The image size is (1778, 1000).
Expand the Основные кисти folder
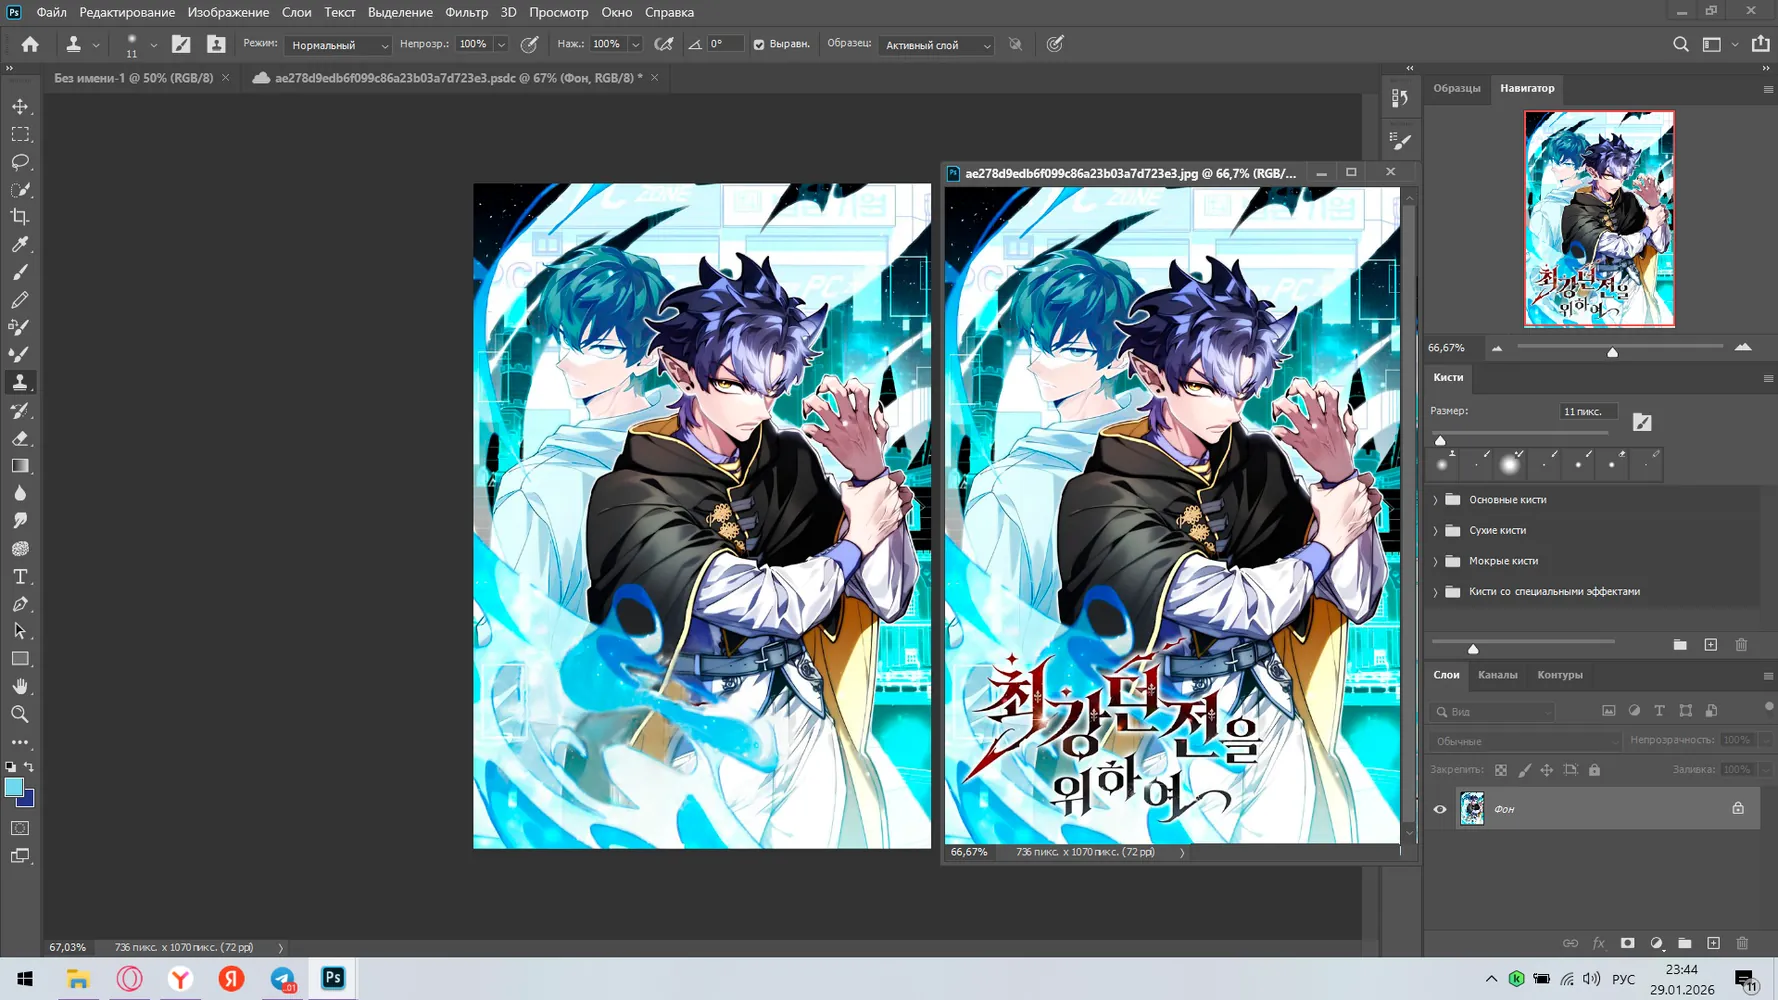(1436, 500)
